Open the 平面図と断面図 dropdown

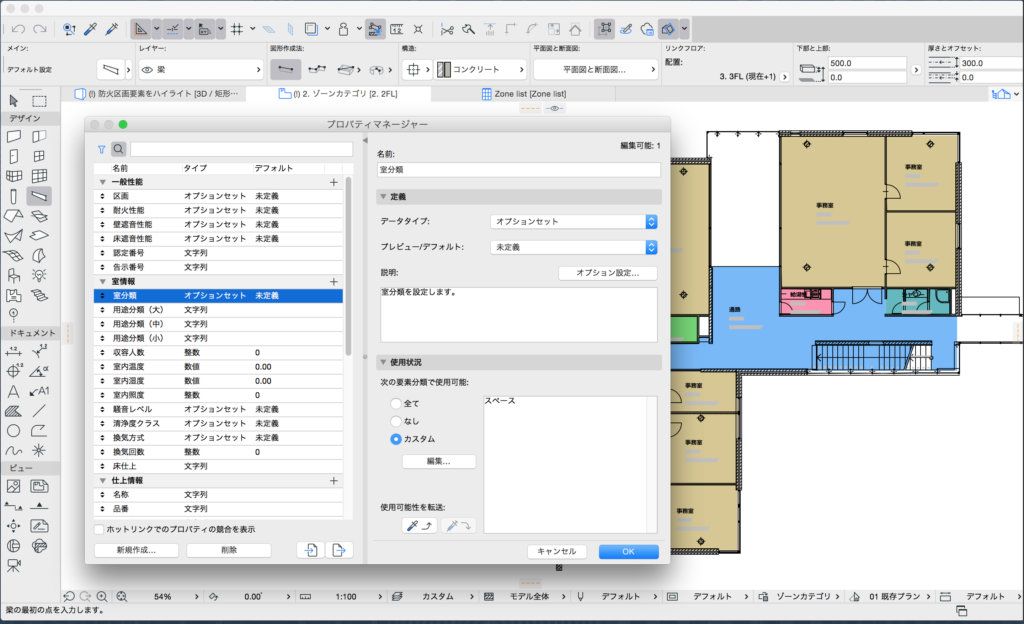(x=596, y=69)
